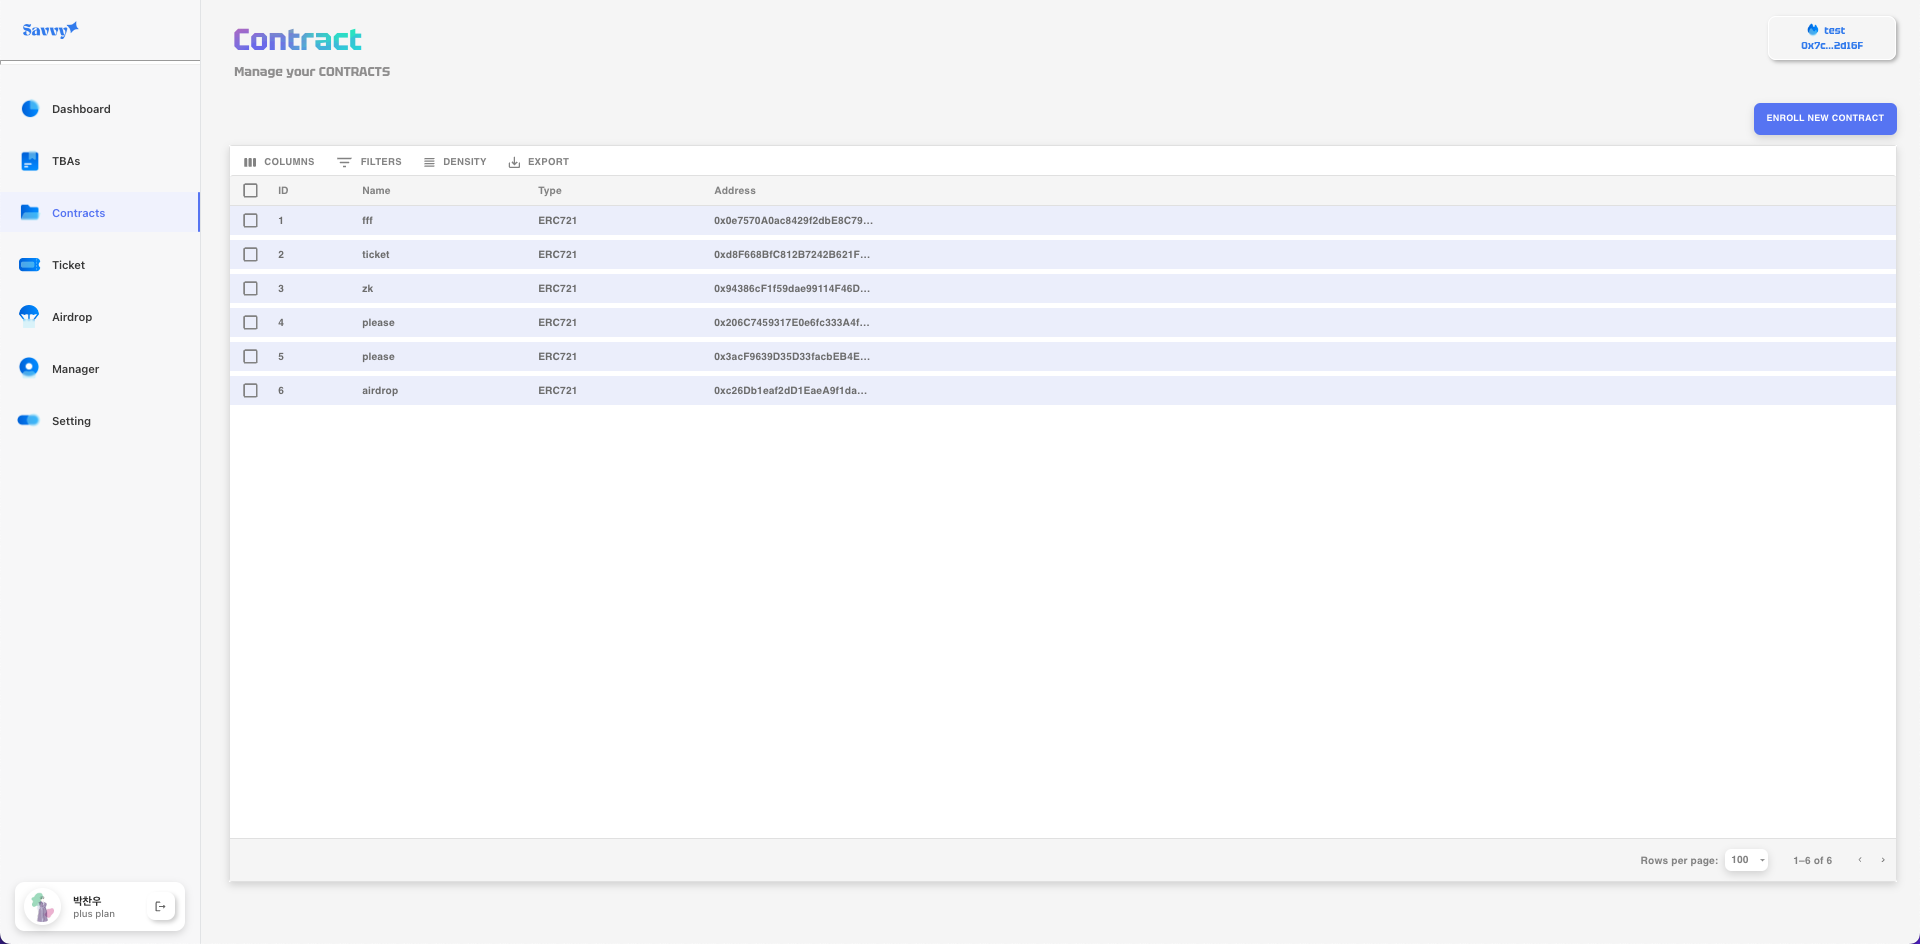Open the Density options

pyautogui.click(x=455, y=161)
